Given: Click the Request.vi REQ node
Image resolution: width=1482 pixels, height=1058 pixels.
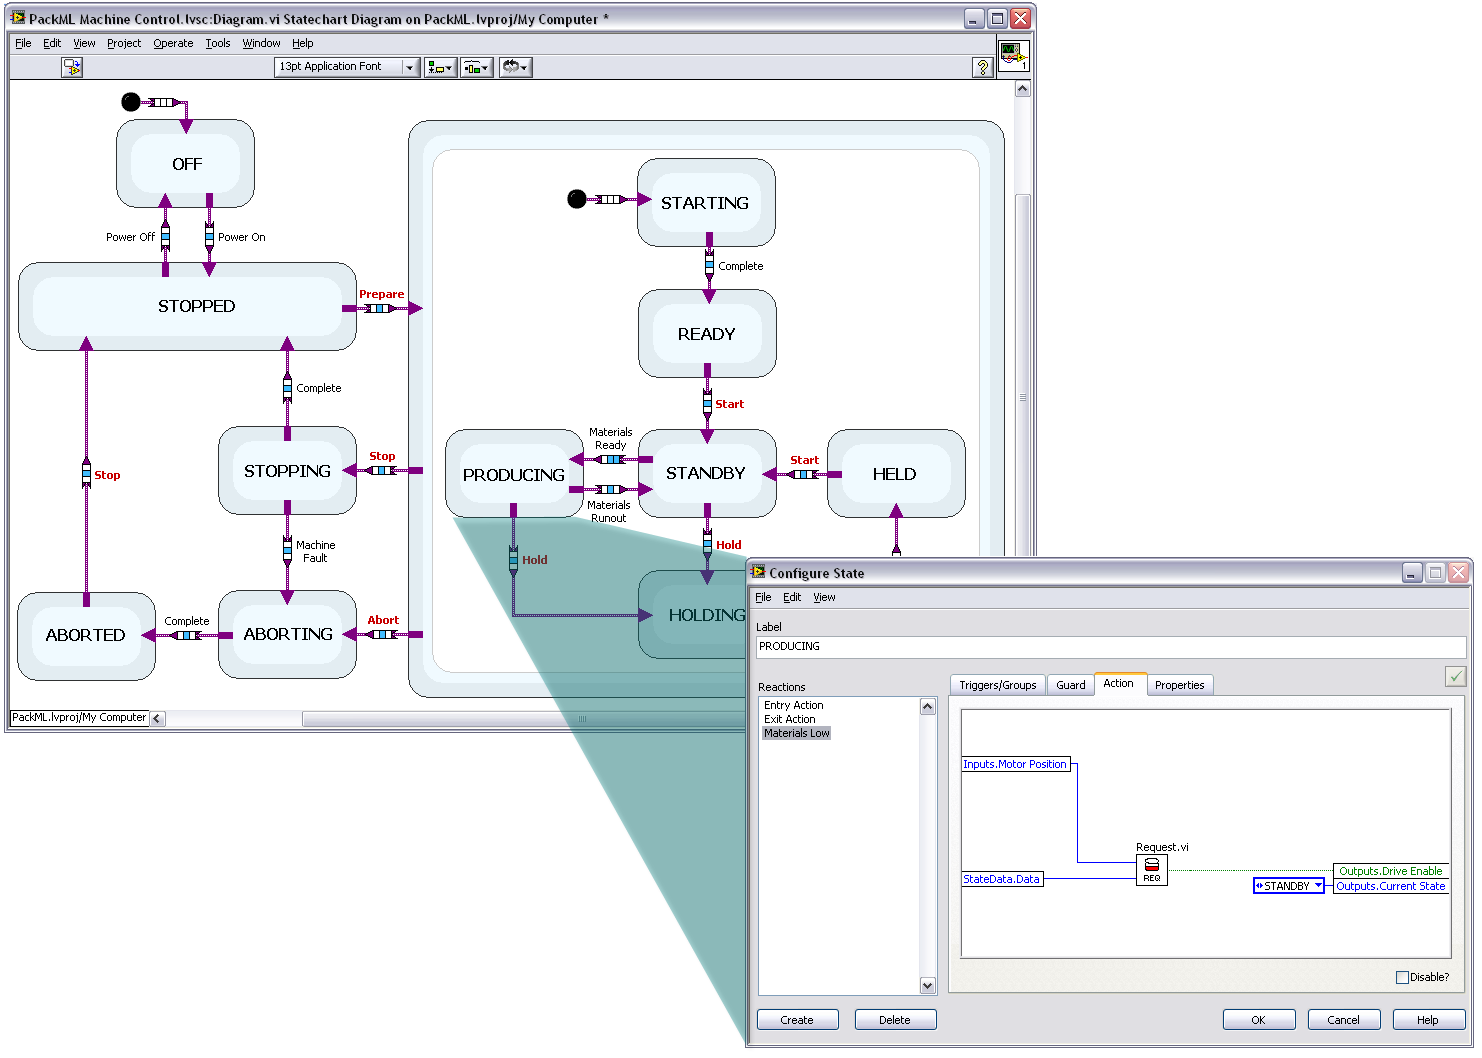Looking at the screenshot, I should point(1151,869).
